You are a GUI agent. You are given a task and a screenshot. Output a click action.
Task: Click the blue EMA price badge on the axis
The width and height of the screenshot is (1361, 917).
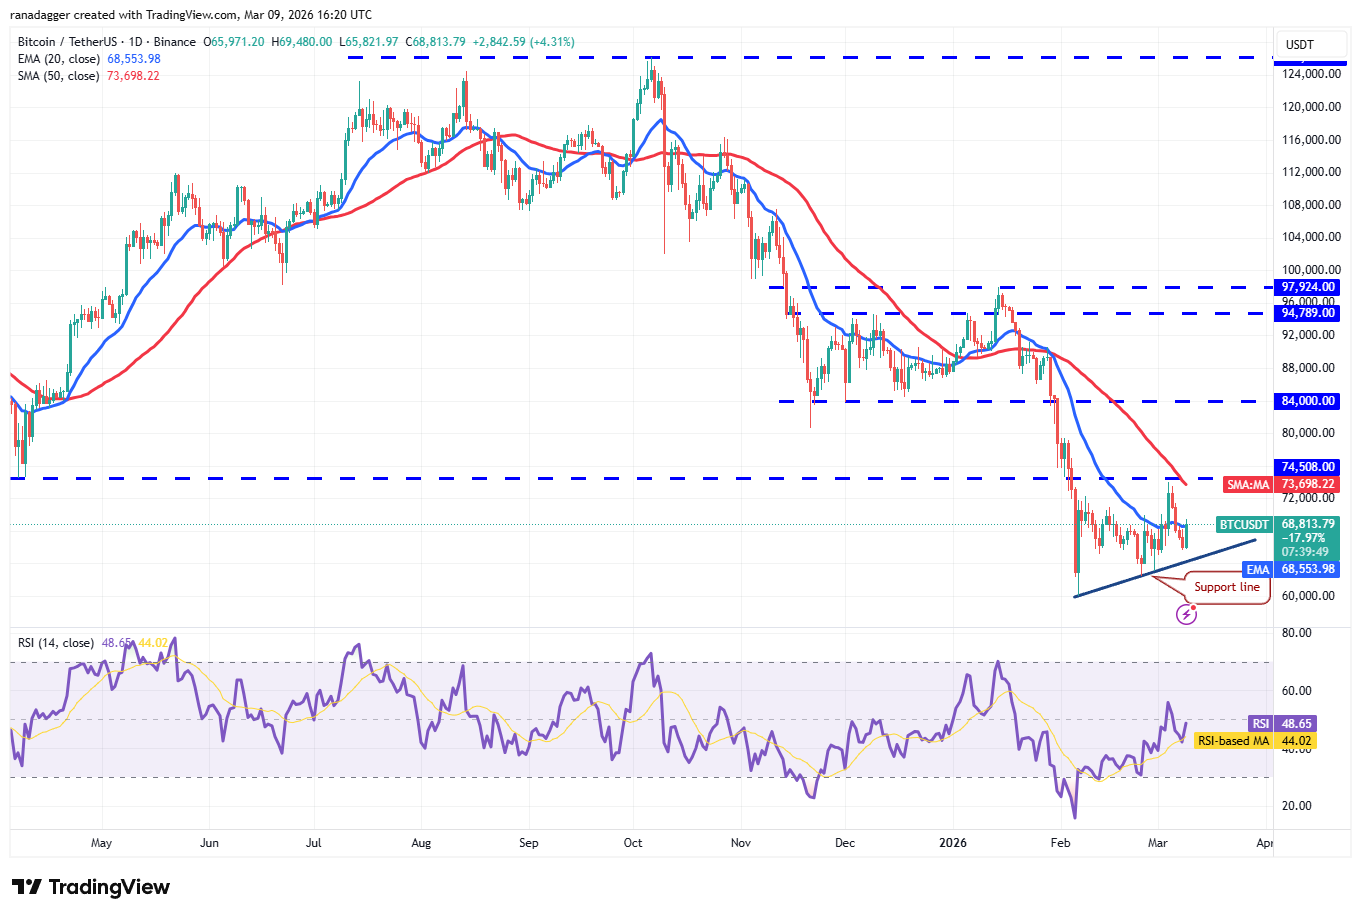click(1307, 569)
